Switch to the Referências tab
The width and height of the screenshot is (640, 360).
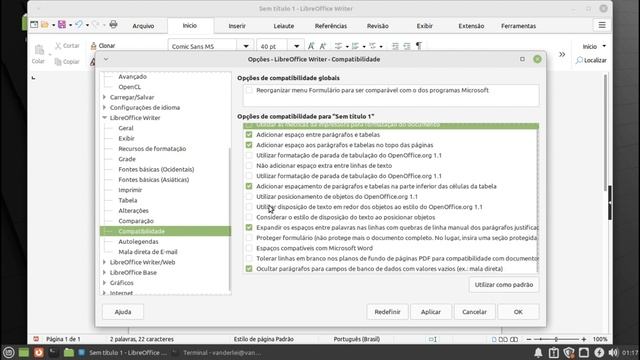click(331, 26)
